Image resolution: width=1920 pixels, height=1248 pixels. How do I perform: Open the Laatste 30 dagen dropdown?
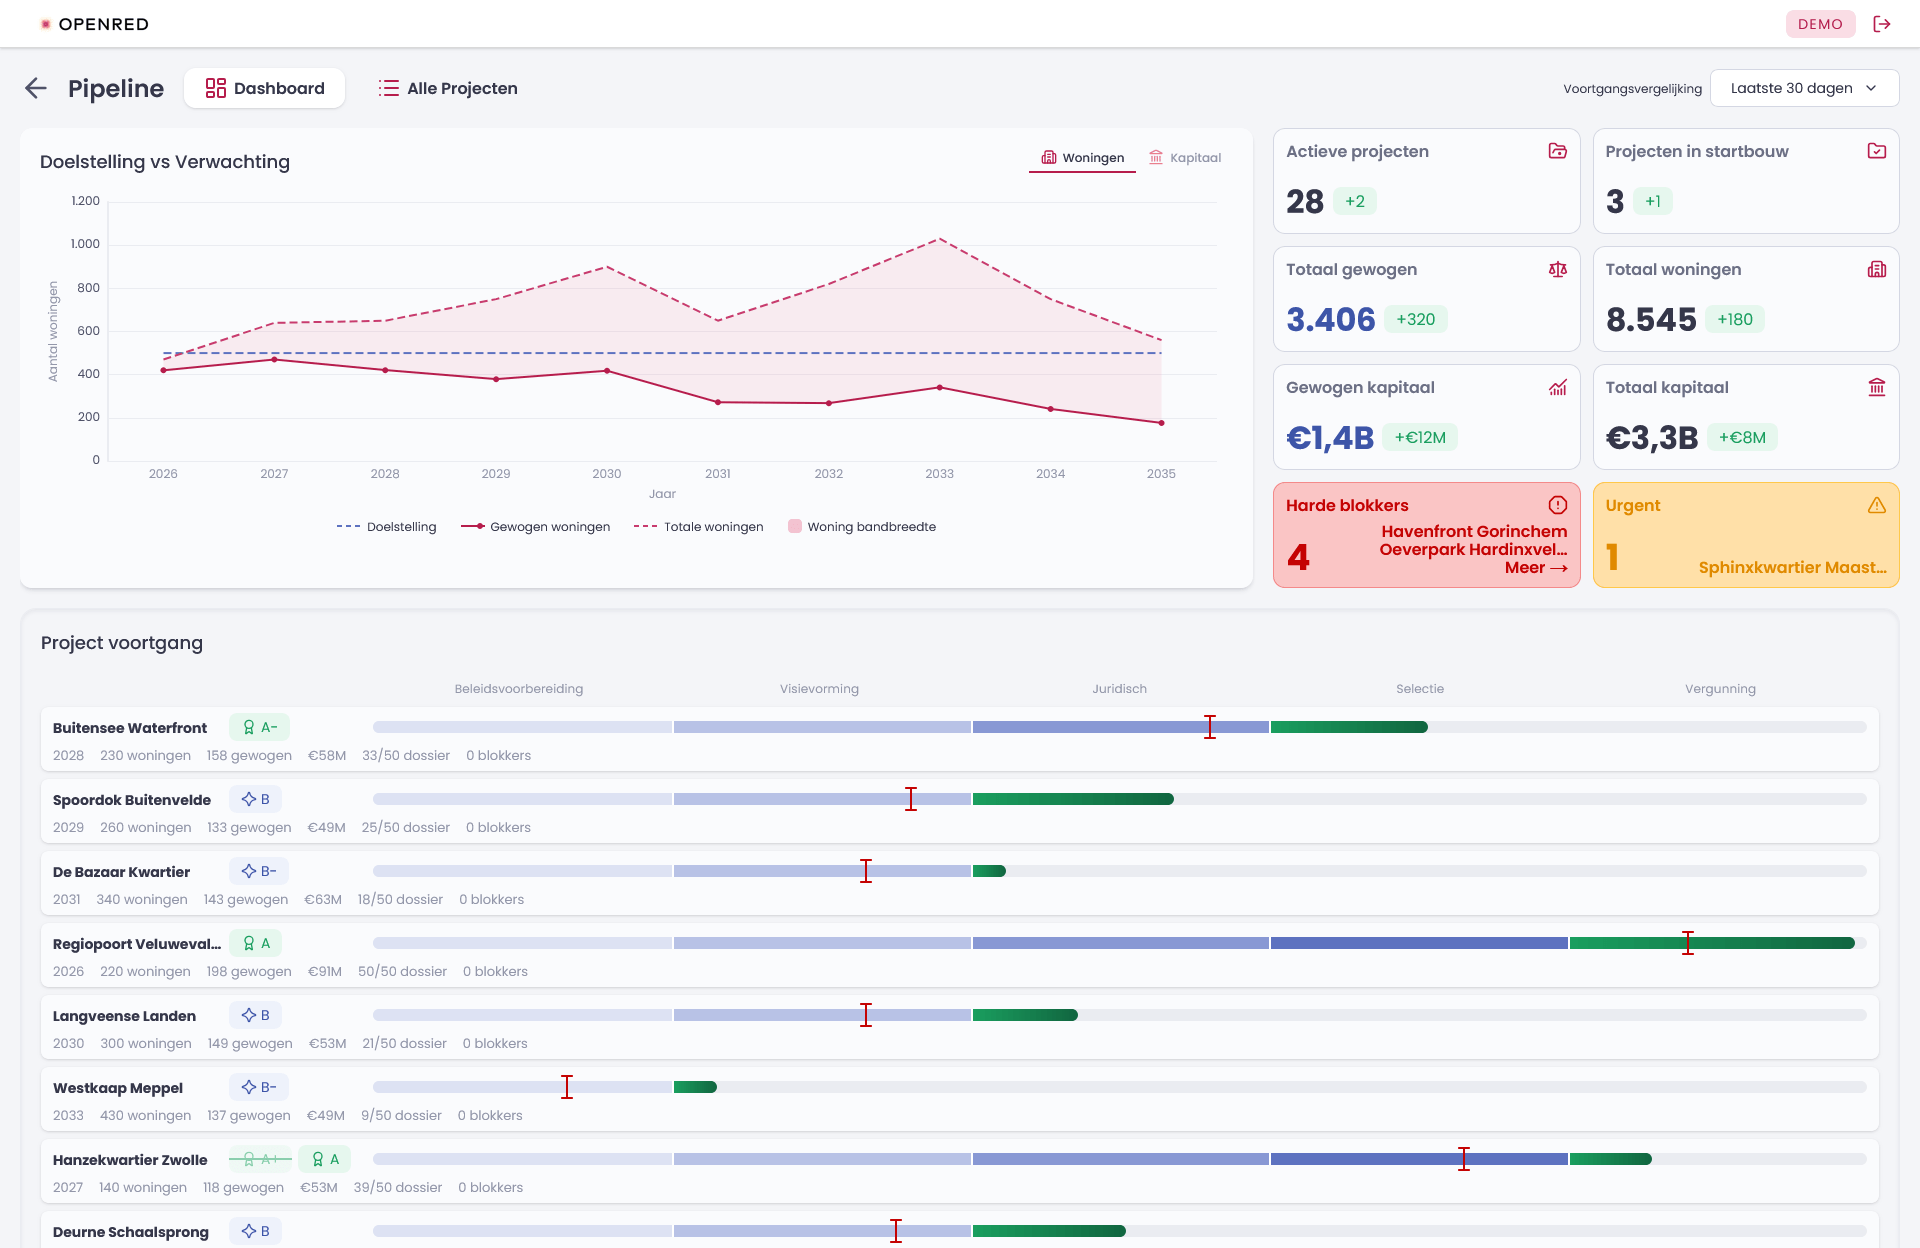(x=1804, y=88)
